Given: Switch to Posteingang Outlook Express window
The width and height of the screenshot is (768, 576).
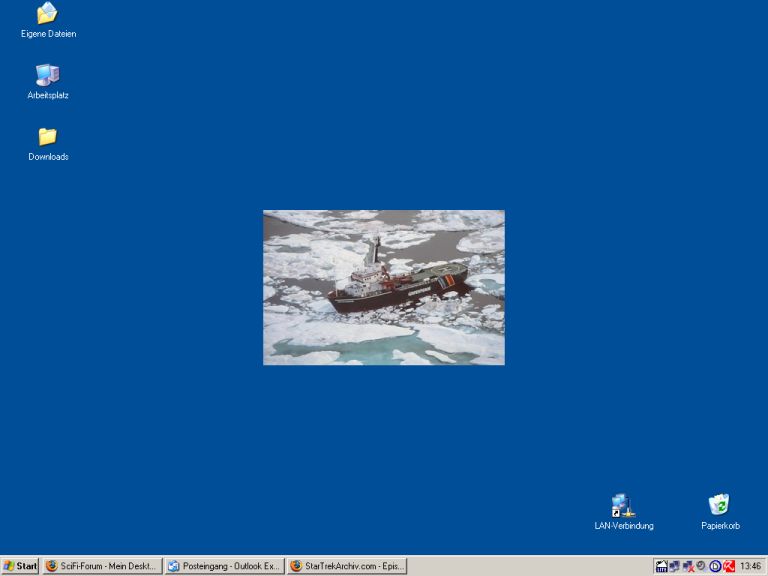Looking at the screenshot, I should (224, 566).
